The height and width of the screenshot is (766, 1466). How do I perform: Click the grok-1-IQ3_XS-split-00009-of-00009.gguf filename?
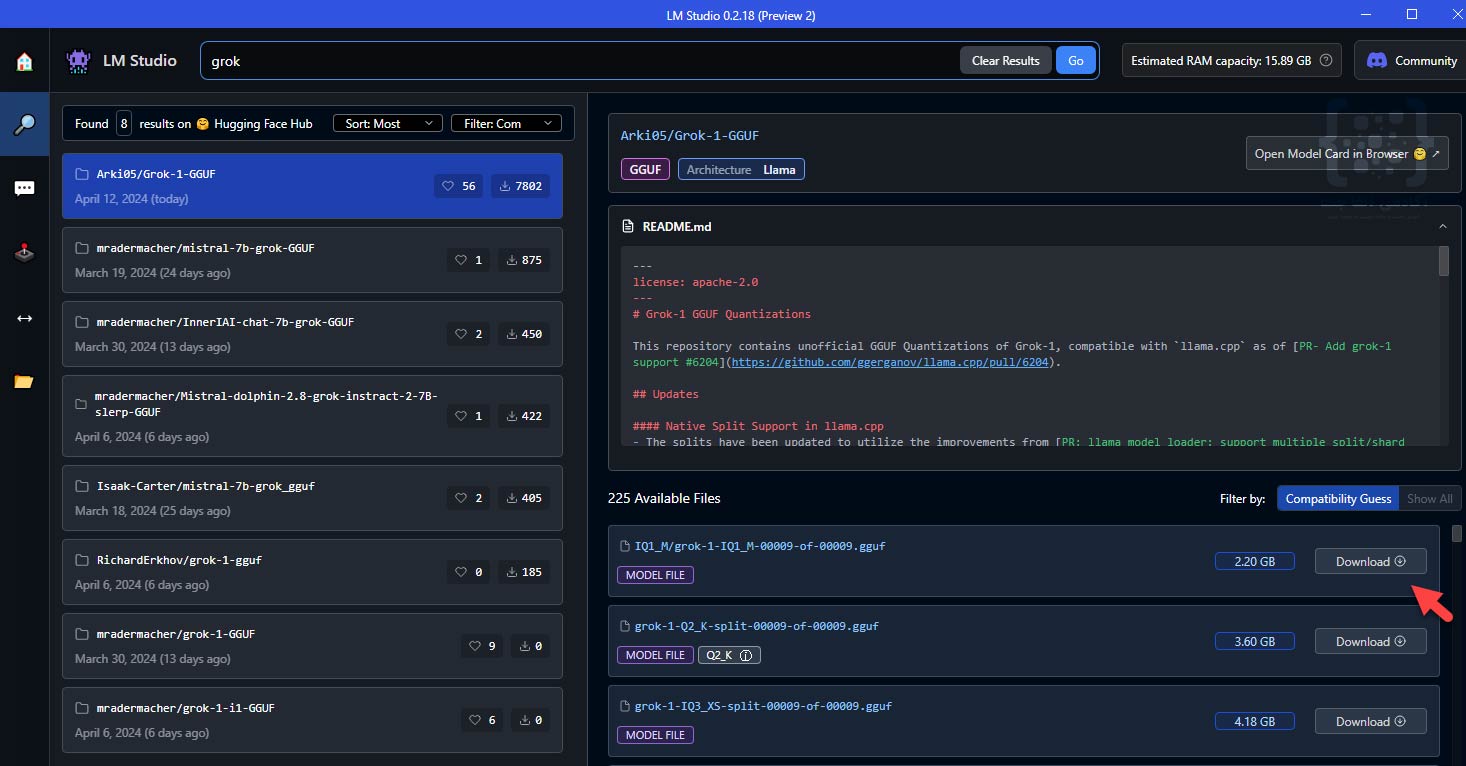click(x=763, y=706)
